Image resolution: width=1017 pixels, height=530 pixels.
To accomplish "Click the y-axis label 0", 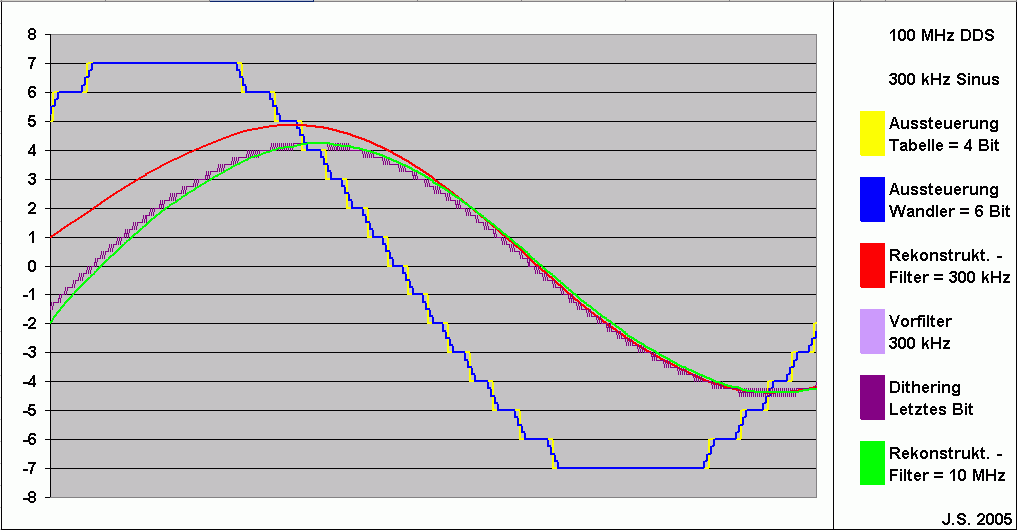I will pos(32,266).
